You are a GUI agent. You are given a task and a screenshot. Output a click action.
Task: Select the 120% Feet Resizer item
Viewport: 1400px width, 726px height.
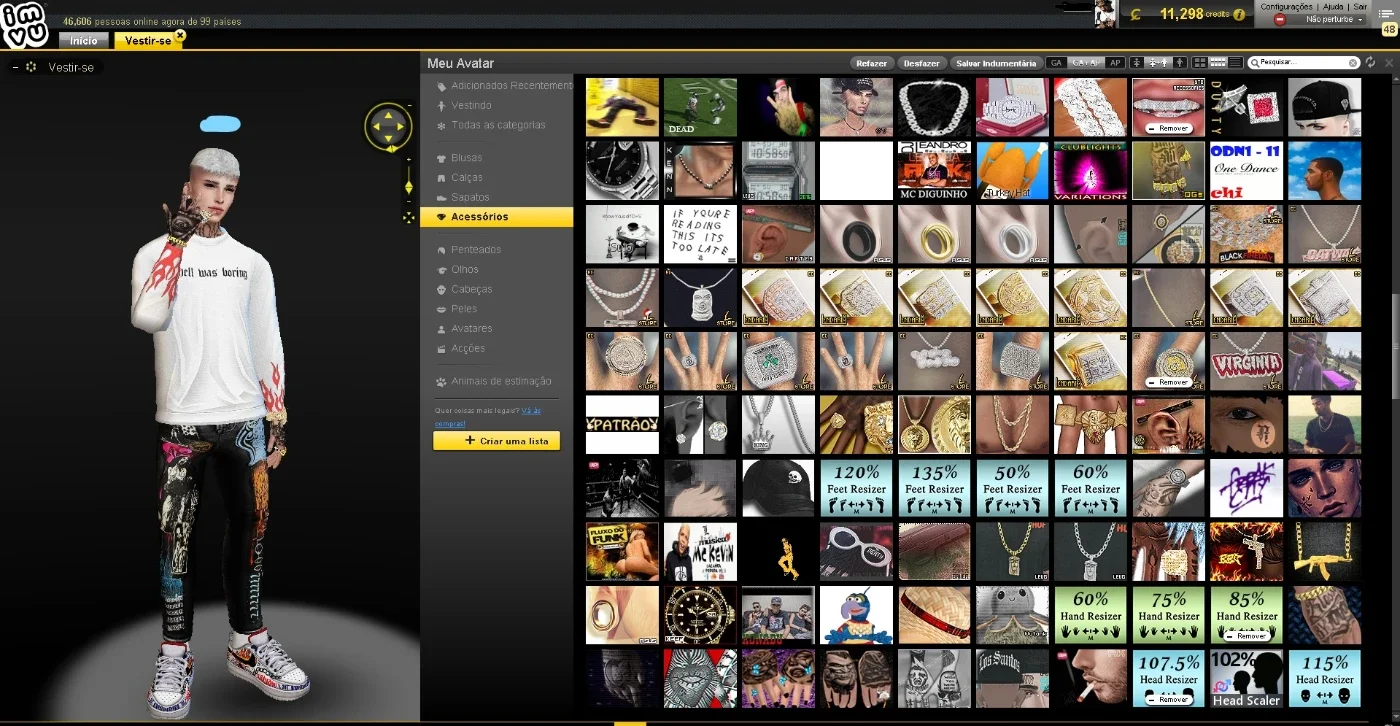857,488
